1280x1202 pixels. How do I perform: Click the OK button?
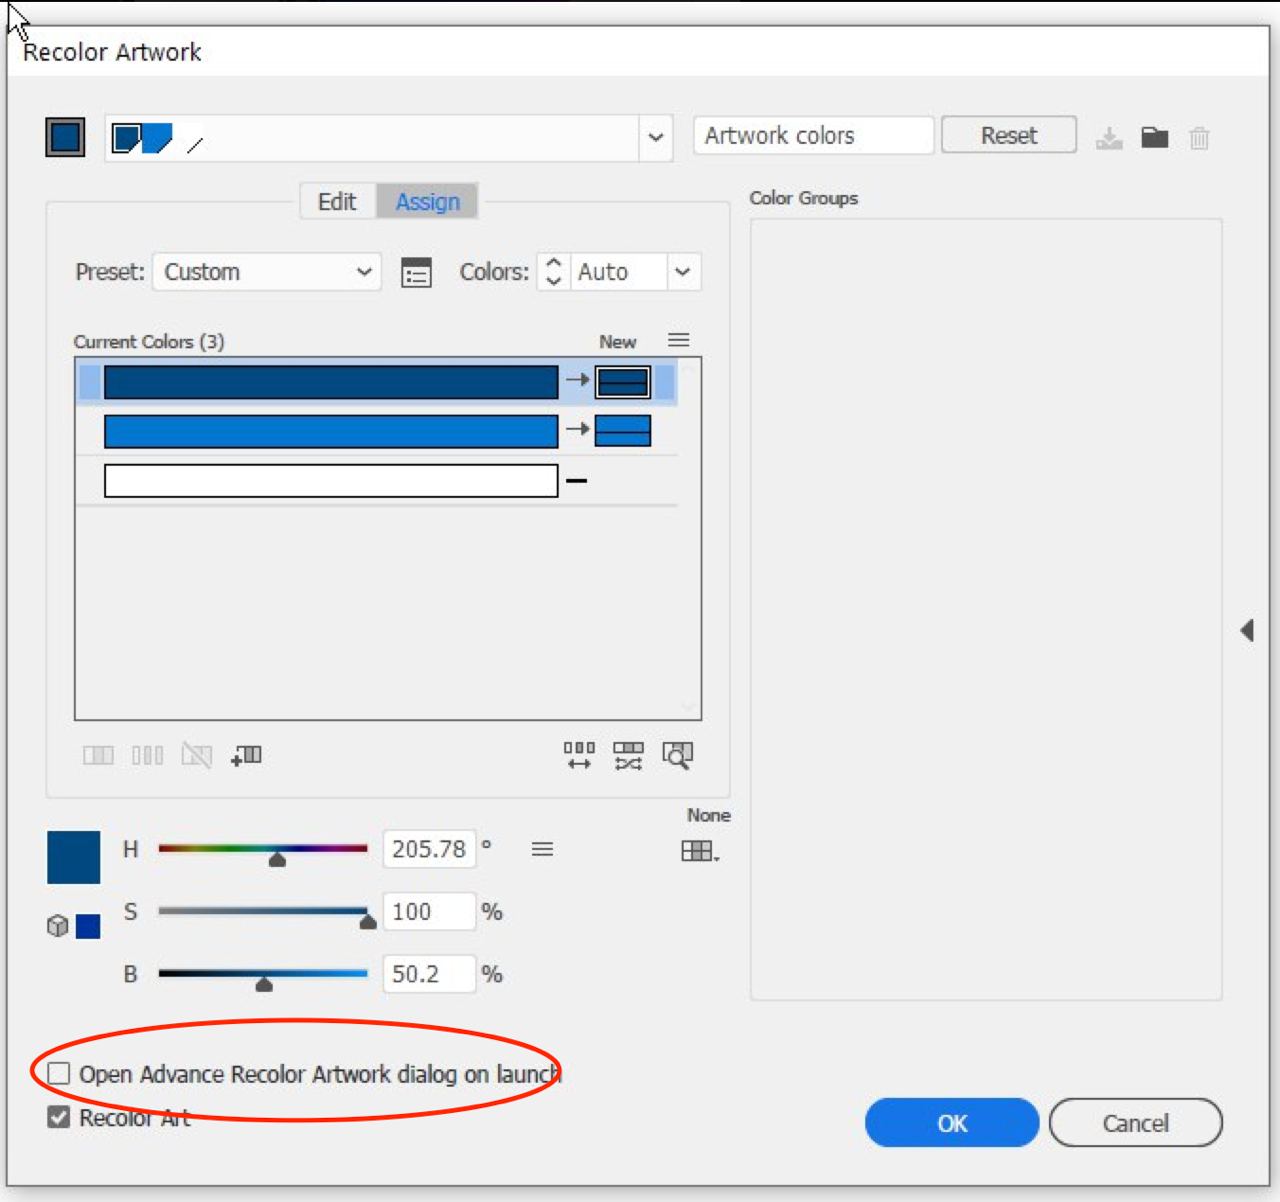click(x=952, y=1123)
